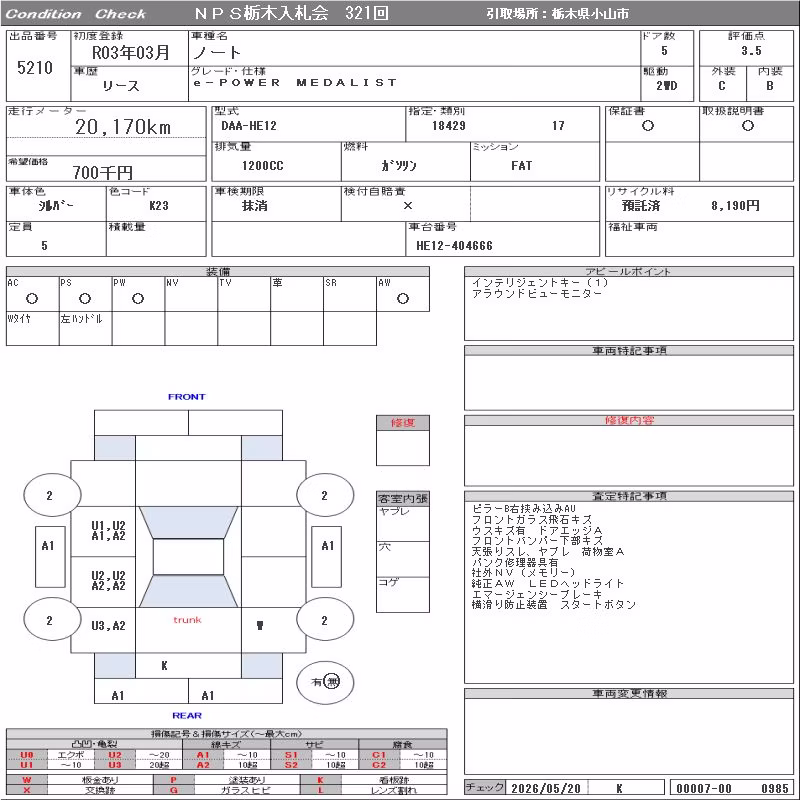Click the note エマージェンシーブレーキ

537,594
